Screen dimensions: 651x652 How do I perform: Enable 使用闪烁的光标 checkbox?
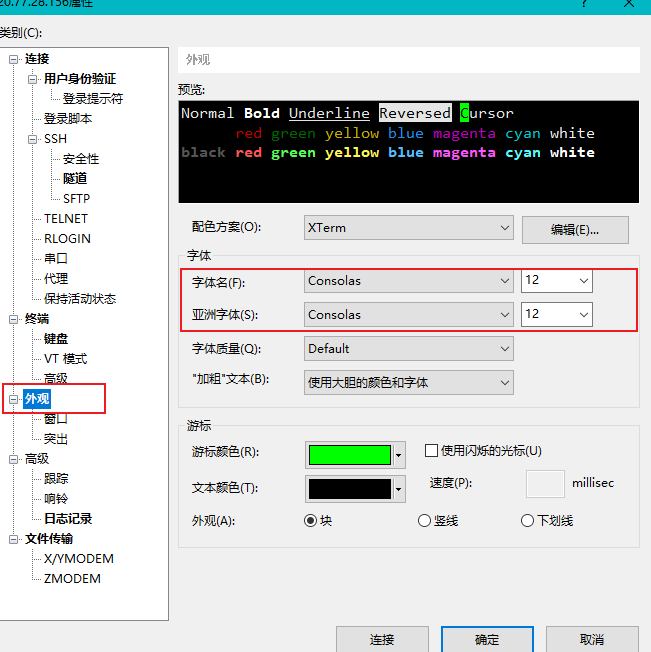[432, 451]
